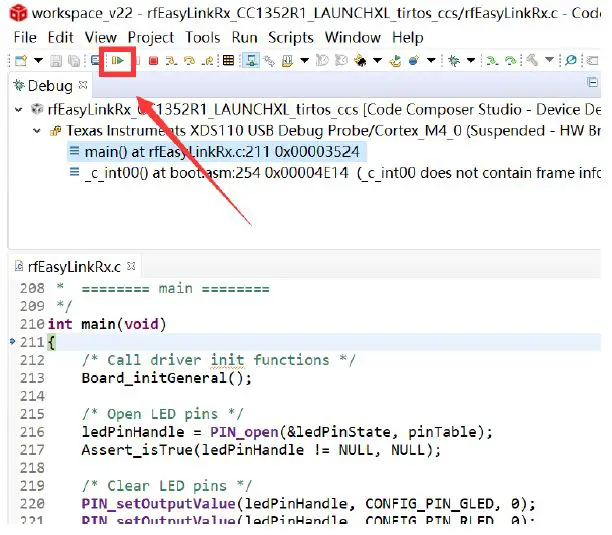
Task: Toggle the highlighted monitor-with-green-node icon
Action: (251, 60)
